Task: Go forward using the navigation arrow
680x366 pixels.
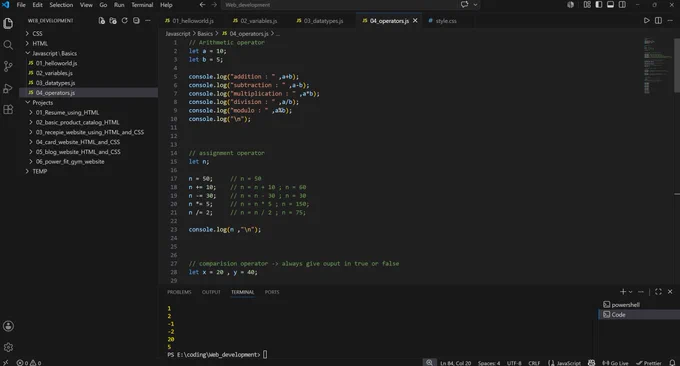Action: click(214, 5)
